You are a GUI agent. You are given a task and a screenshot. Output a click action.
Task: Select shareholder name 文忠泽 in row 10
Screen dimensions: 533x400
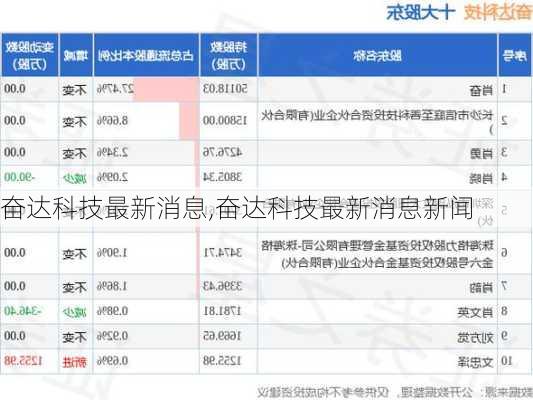475,362
